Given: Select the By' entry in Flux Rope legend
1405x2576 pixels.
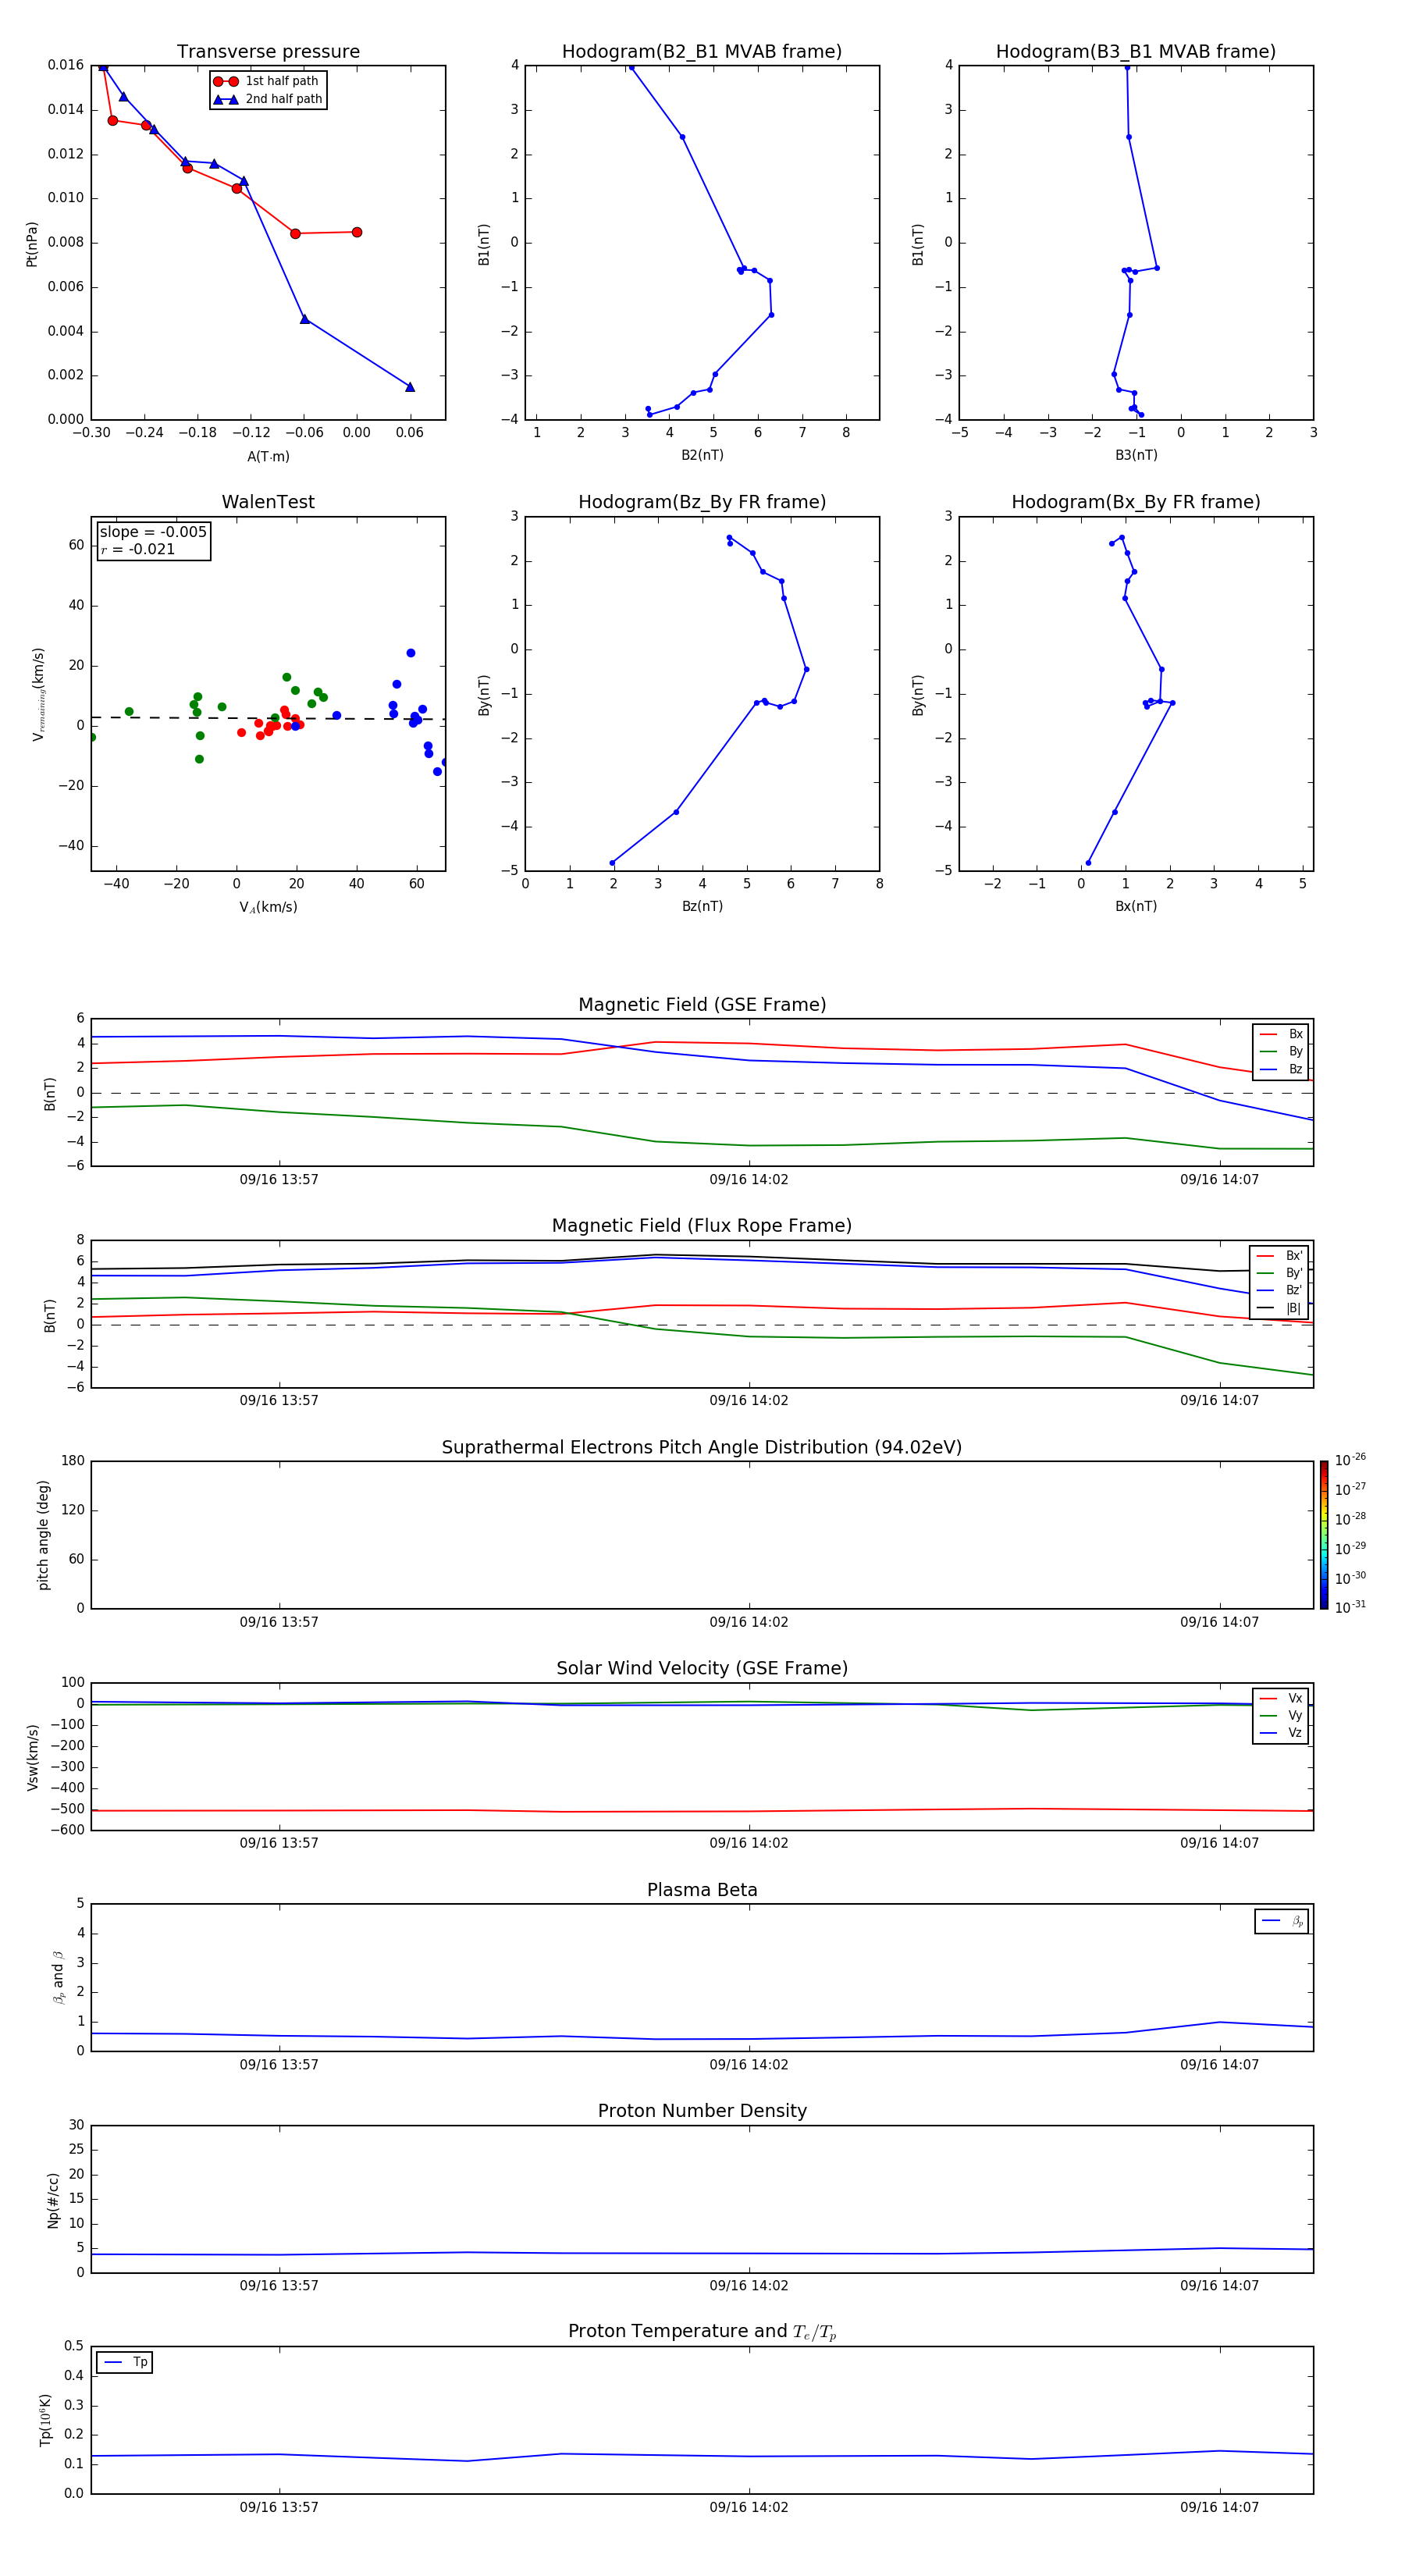Looking at the screenshot, I should (1280, 1273).
